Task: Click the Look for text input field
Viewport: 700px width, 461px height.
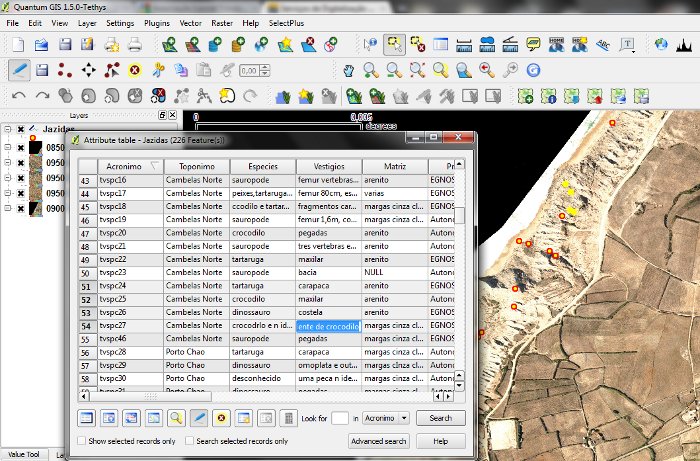Action: coord(339,418)
